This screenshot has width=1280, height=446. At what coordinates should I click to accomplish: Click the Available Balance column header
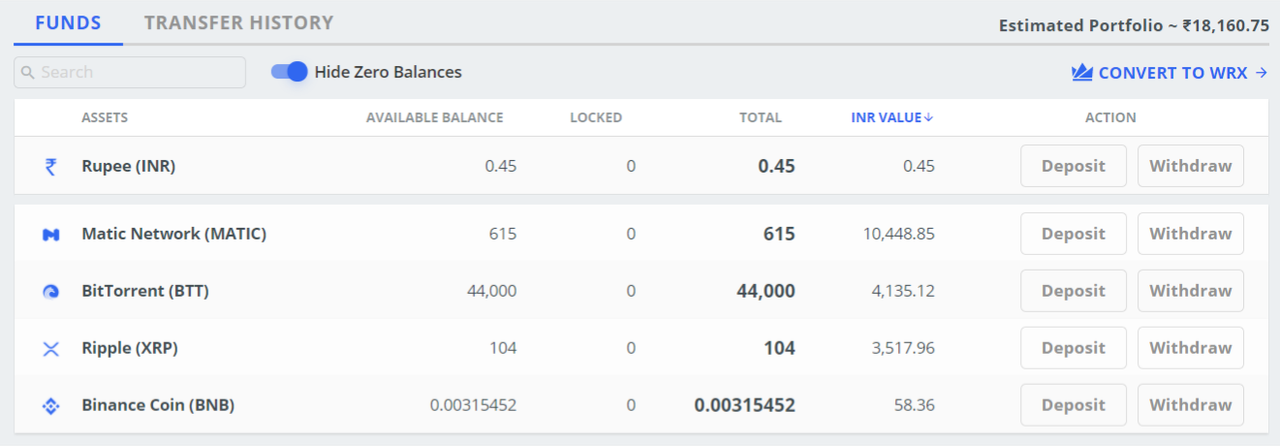pyautogui.click(x=435, y=118)
